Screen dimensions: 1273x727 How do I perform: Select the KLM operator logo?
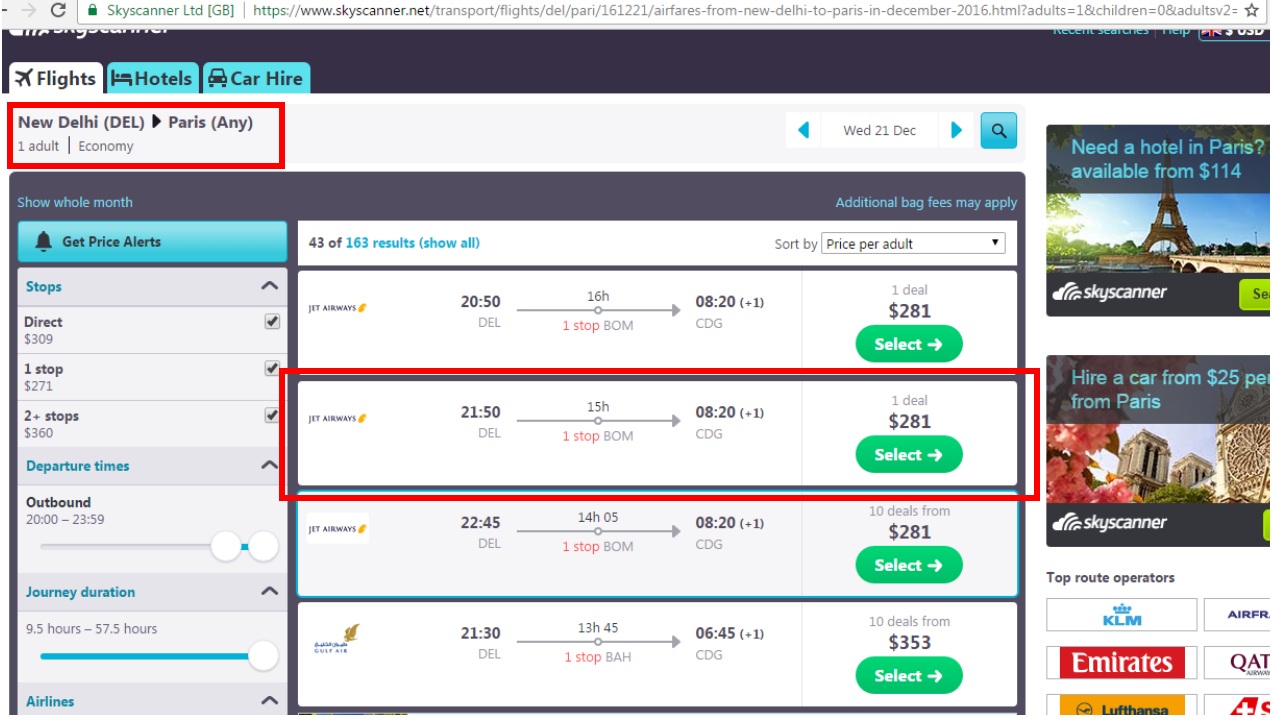point(1120,614)
